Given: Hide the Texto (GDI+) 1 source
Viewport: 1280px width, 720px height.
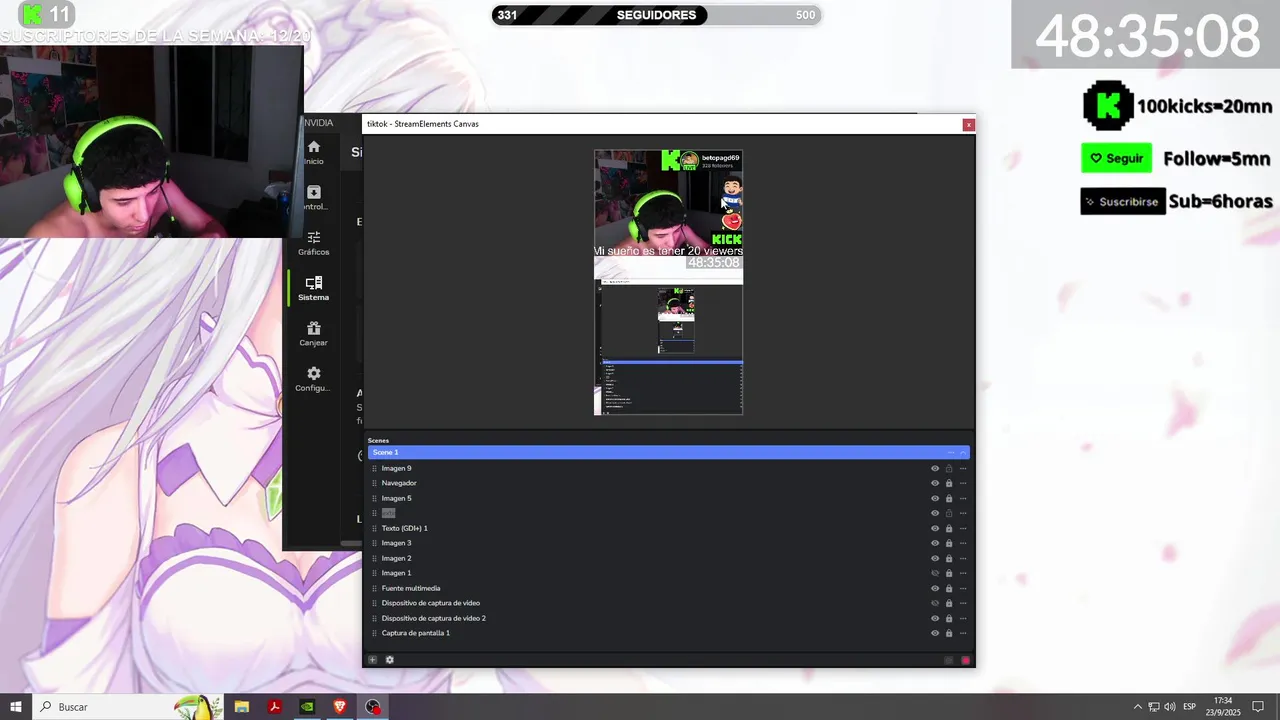Looking at the screenshot, I should (935, 528).
